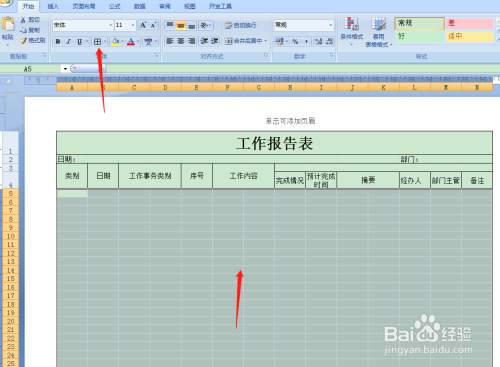Align text left

click(170, 41)
